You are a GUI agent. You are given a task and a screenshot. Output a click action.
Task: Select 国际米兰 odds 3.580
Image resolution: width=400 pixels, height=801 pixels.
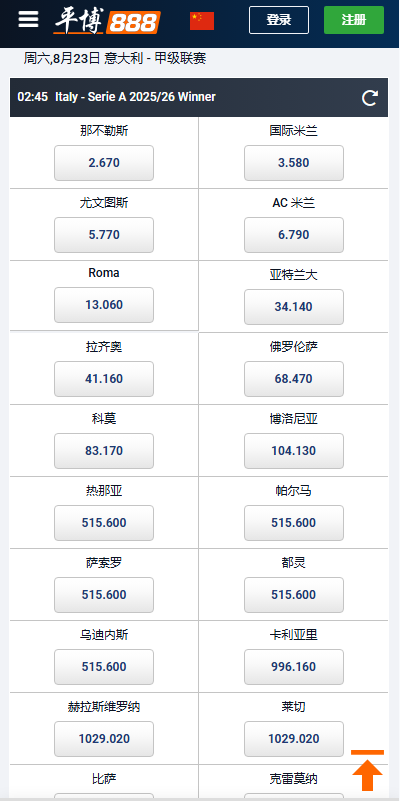tap(294, 163)
